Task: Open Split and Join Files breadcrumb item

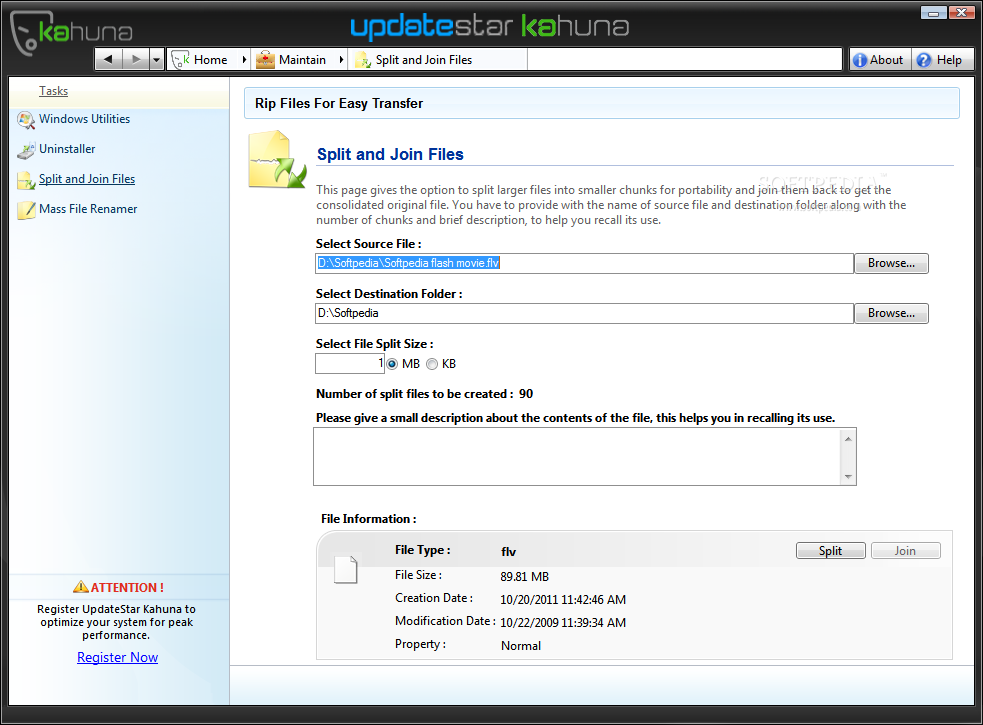Action: (424, 60)
